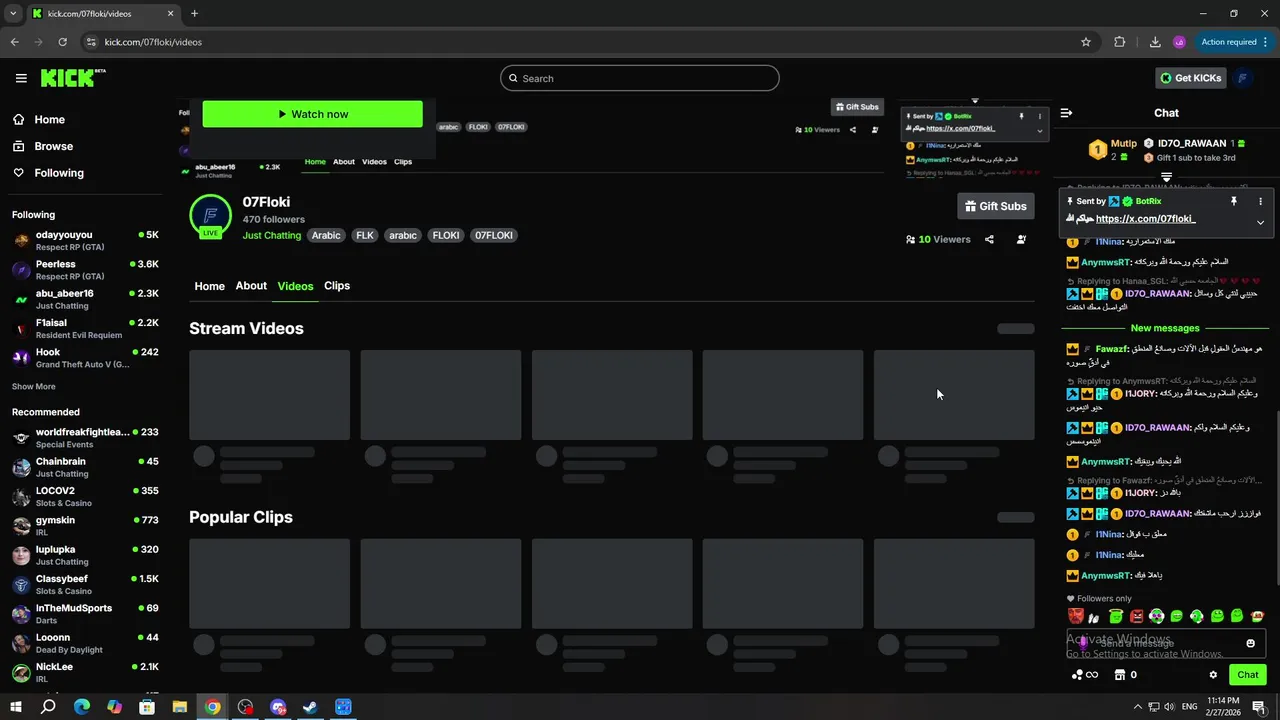This screenshot has width=1280, height=720.
Task: Click the FLK tag
Action: [365, 235]
